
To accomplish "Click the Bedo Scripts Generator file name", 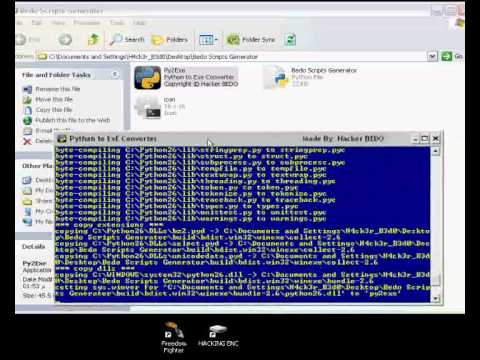I will click(x=324, y=70).
